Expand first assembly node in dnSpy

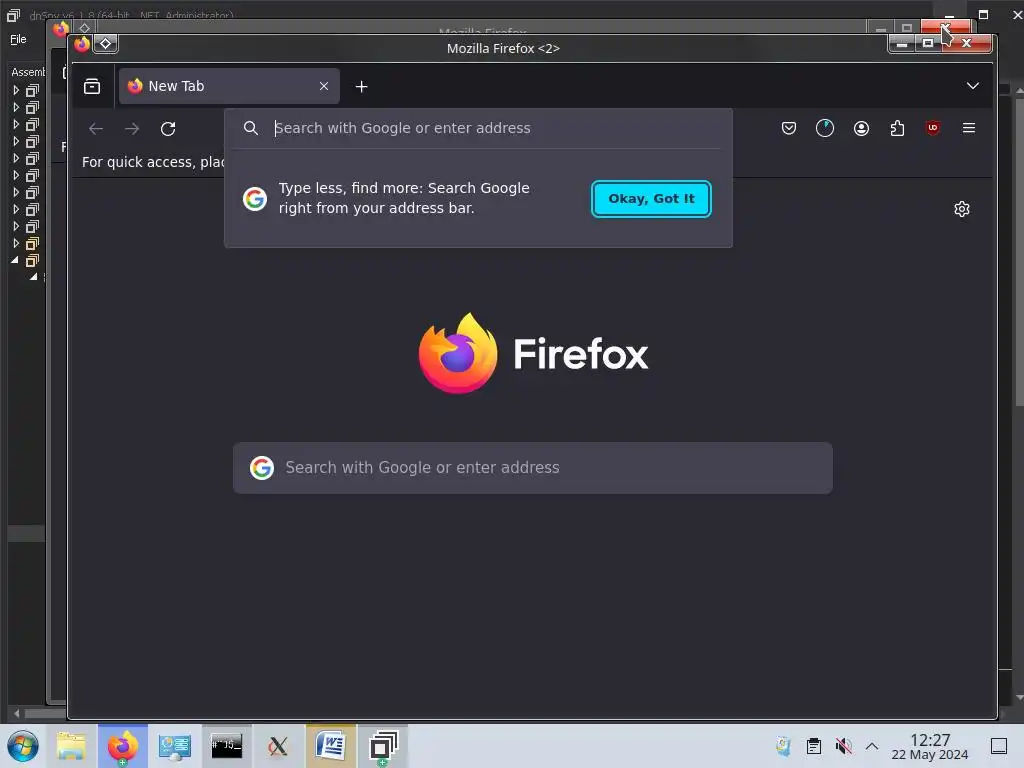point(16,90)
